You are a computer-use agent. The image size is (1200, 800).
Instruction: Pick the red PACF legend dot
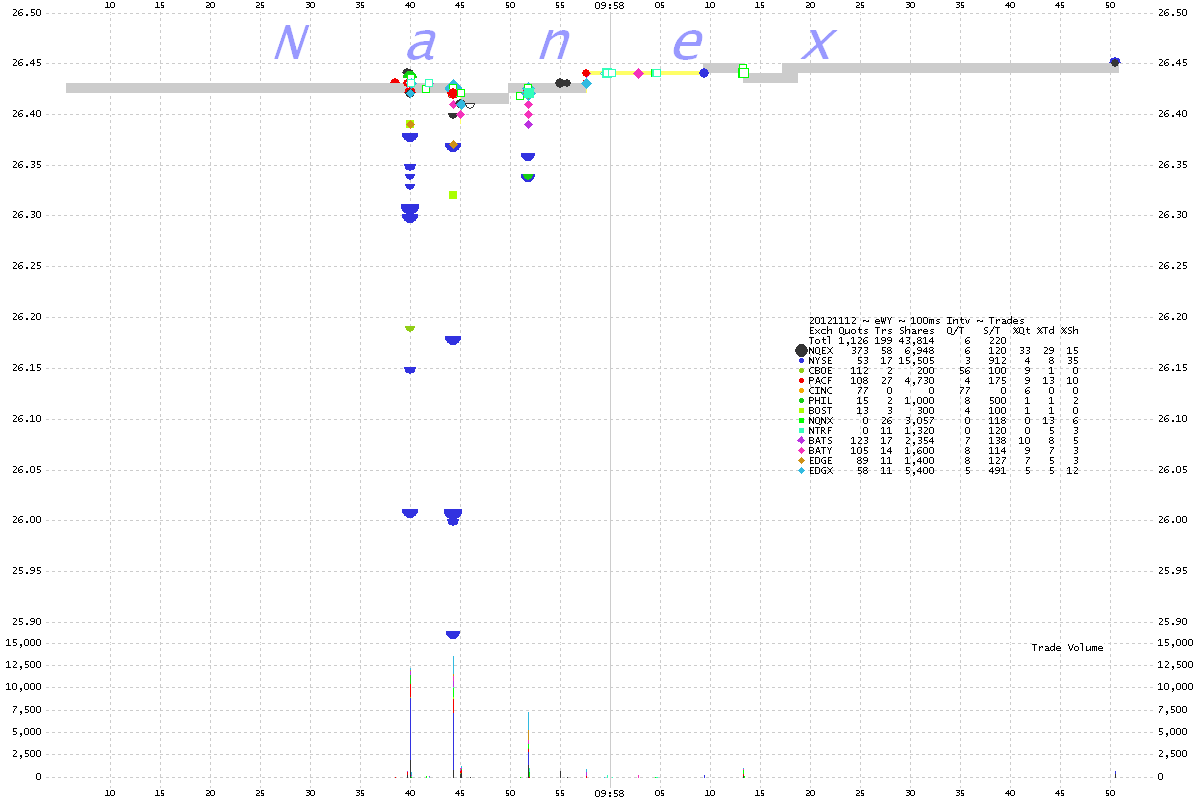[801, 380]
